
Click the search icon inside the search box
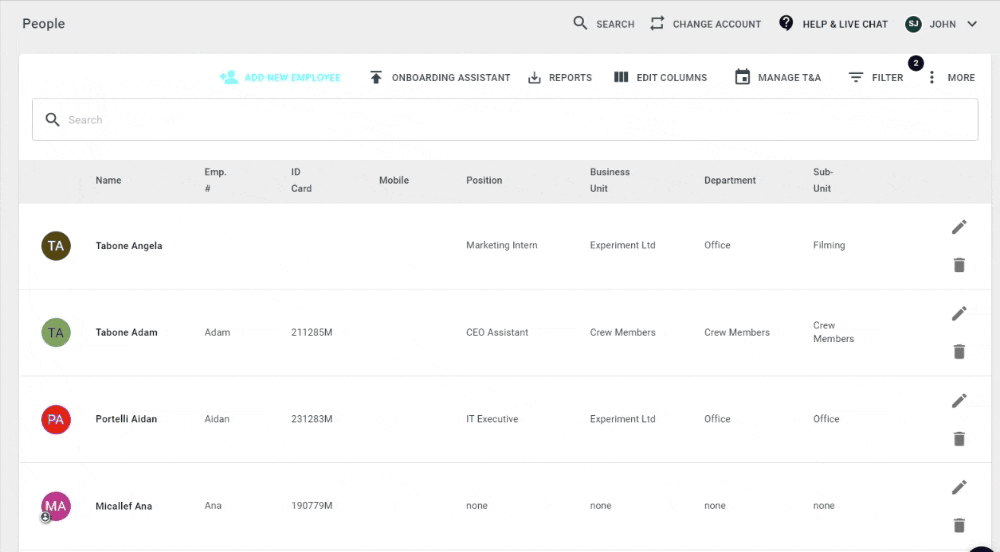(52, 120)
